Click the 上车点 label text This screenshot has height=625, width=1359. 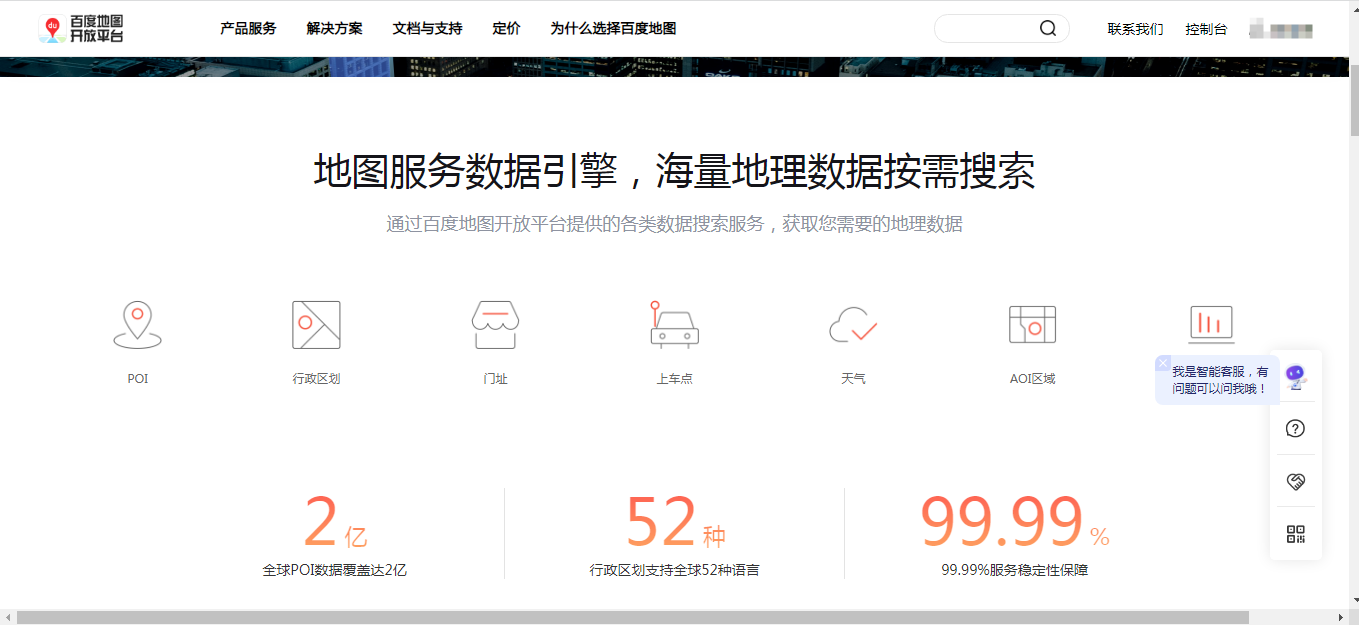point(674,379)
